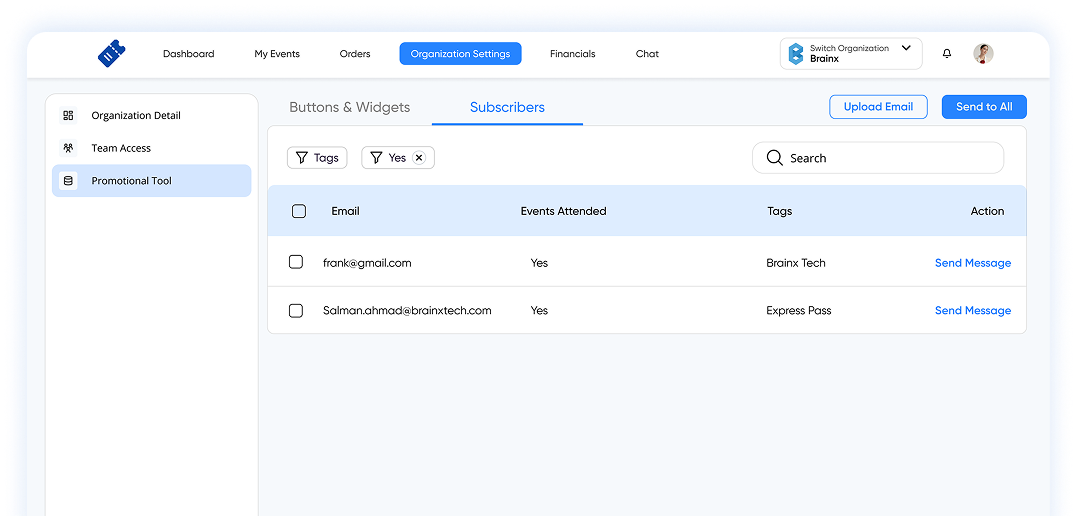Open the user profile avatar
Viewport: 1077px width, 516px height.
[x=983, y=54]
